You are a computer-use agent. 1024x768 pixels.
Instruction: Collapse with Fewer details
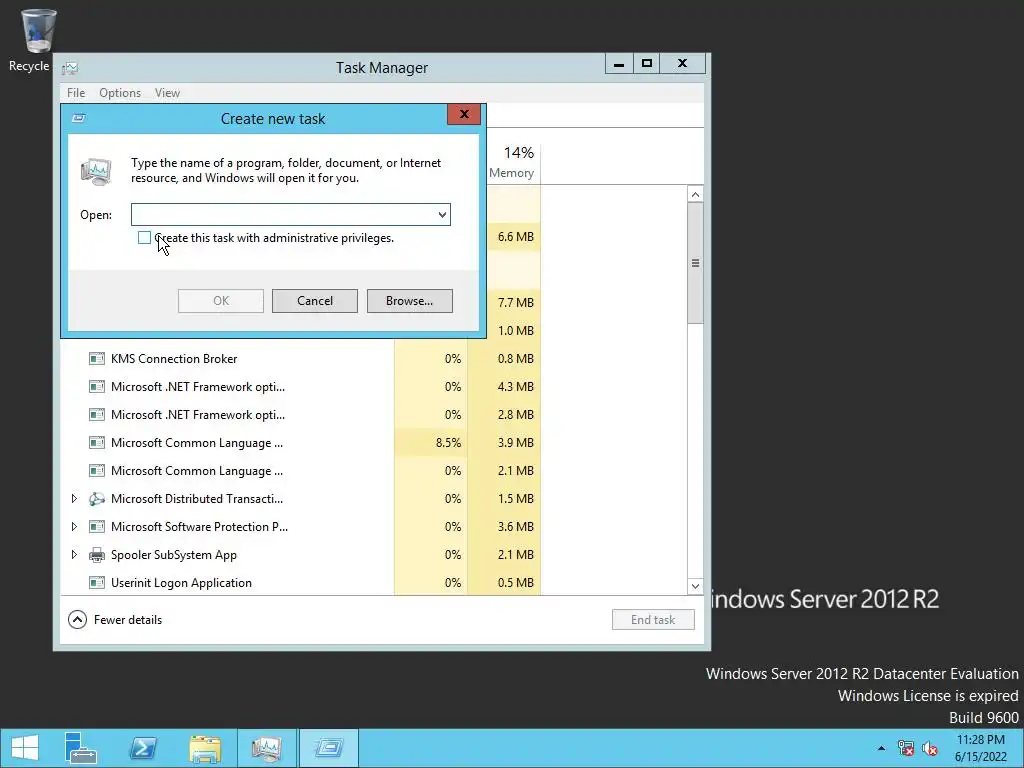tap(116, 620)
